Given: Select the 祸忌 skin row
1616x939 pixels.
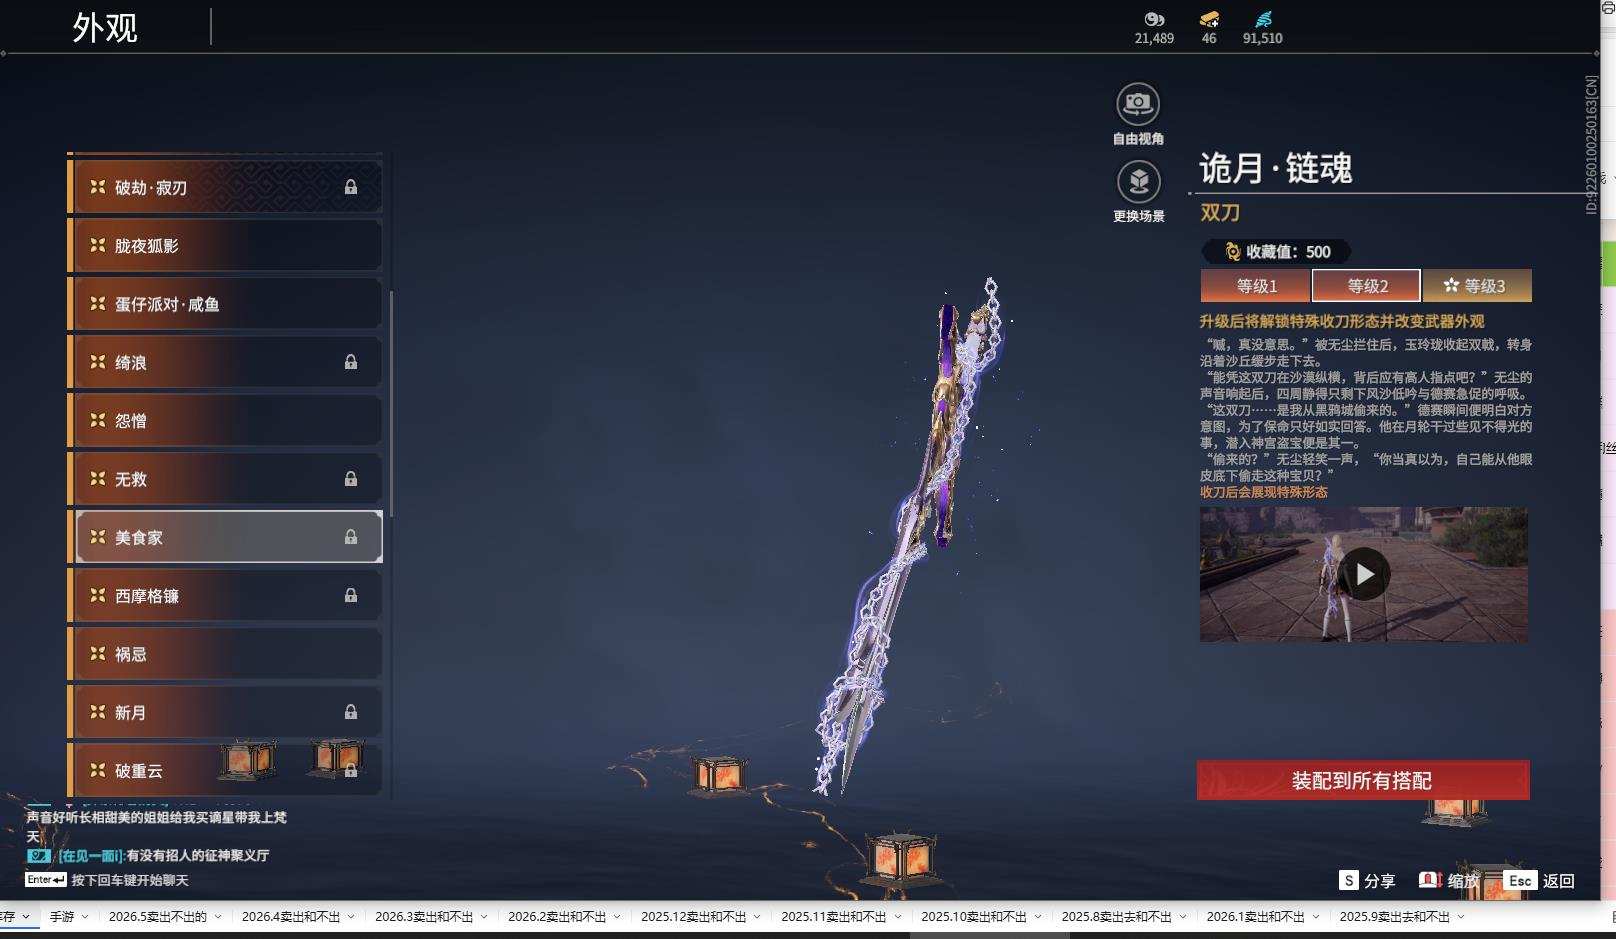Looking at the screenshot, I should 225,654.
